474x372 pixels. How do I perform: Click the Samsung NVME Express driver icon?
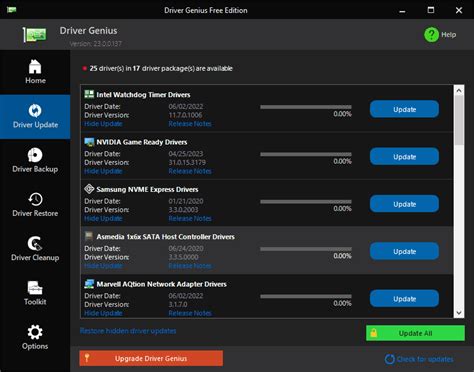tap(89, 189)
